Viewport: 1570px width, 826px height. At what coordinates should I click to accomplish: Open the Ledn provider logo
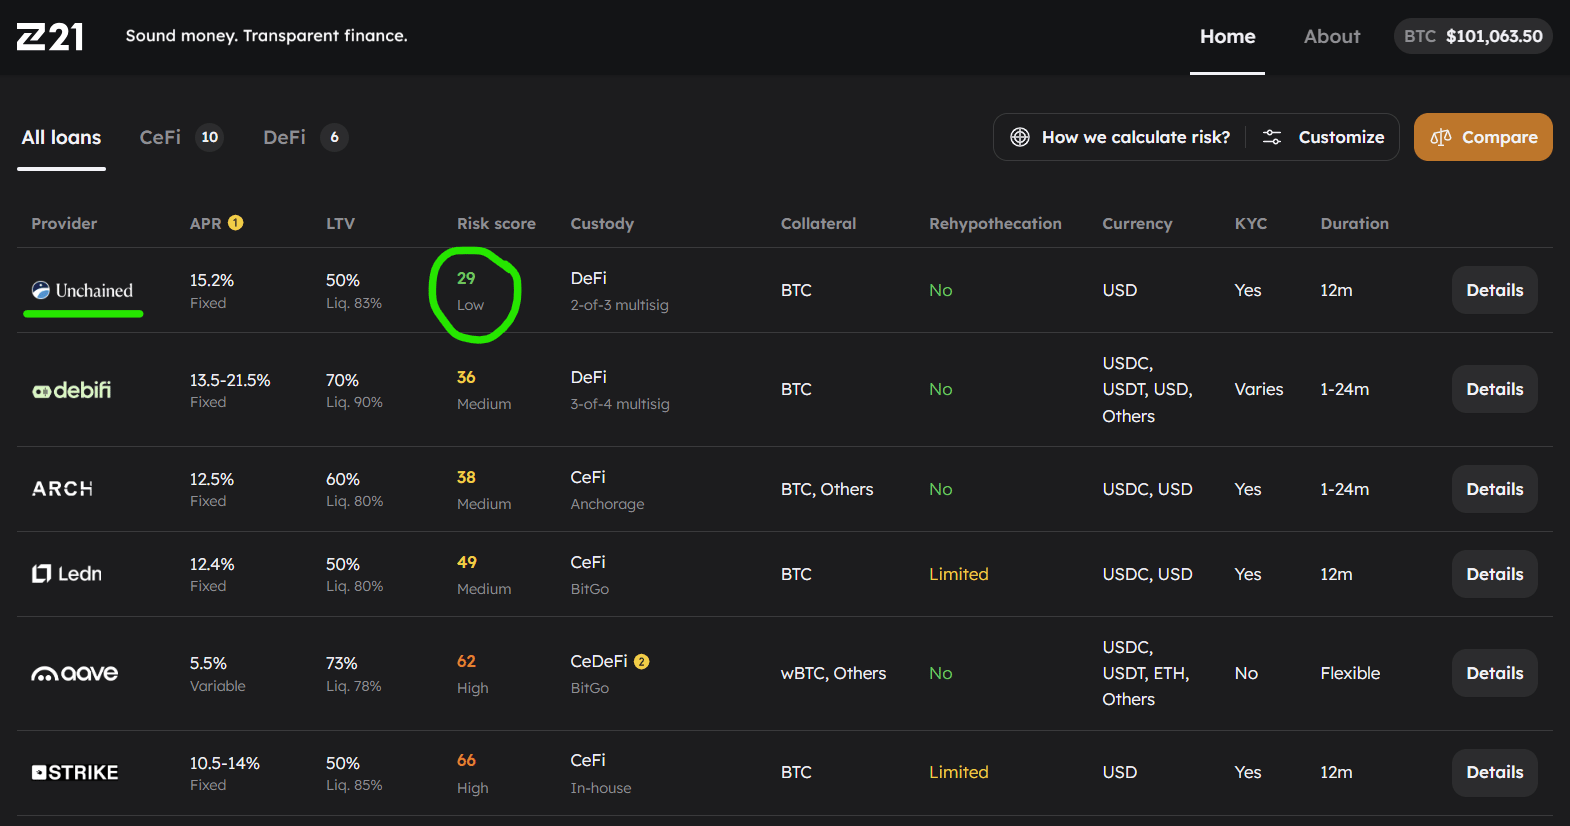pos(67,574)
